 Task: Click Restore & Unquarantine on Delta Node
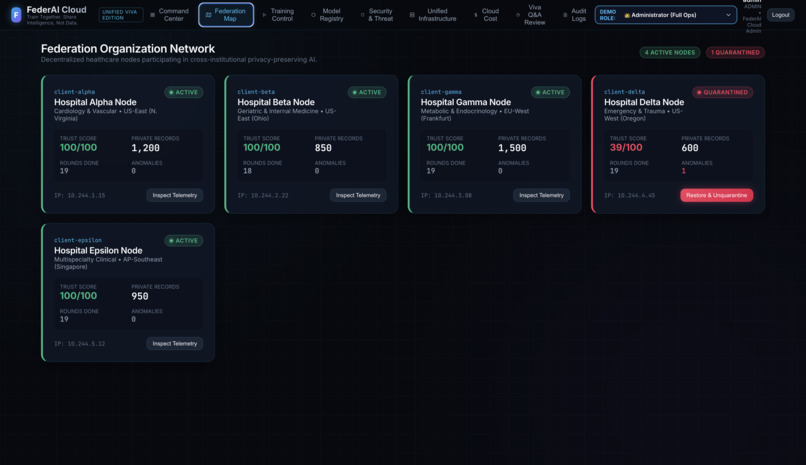pos(717,195)
